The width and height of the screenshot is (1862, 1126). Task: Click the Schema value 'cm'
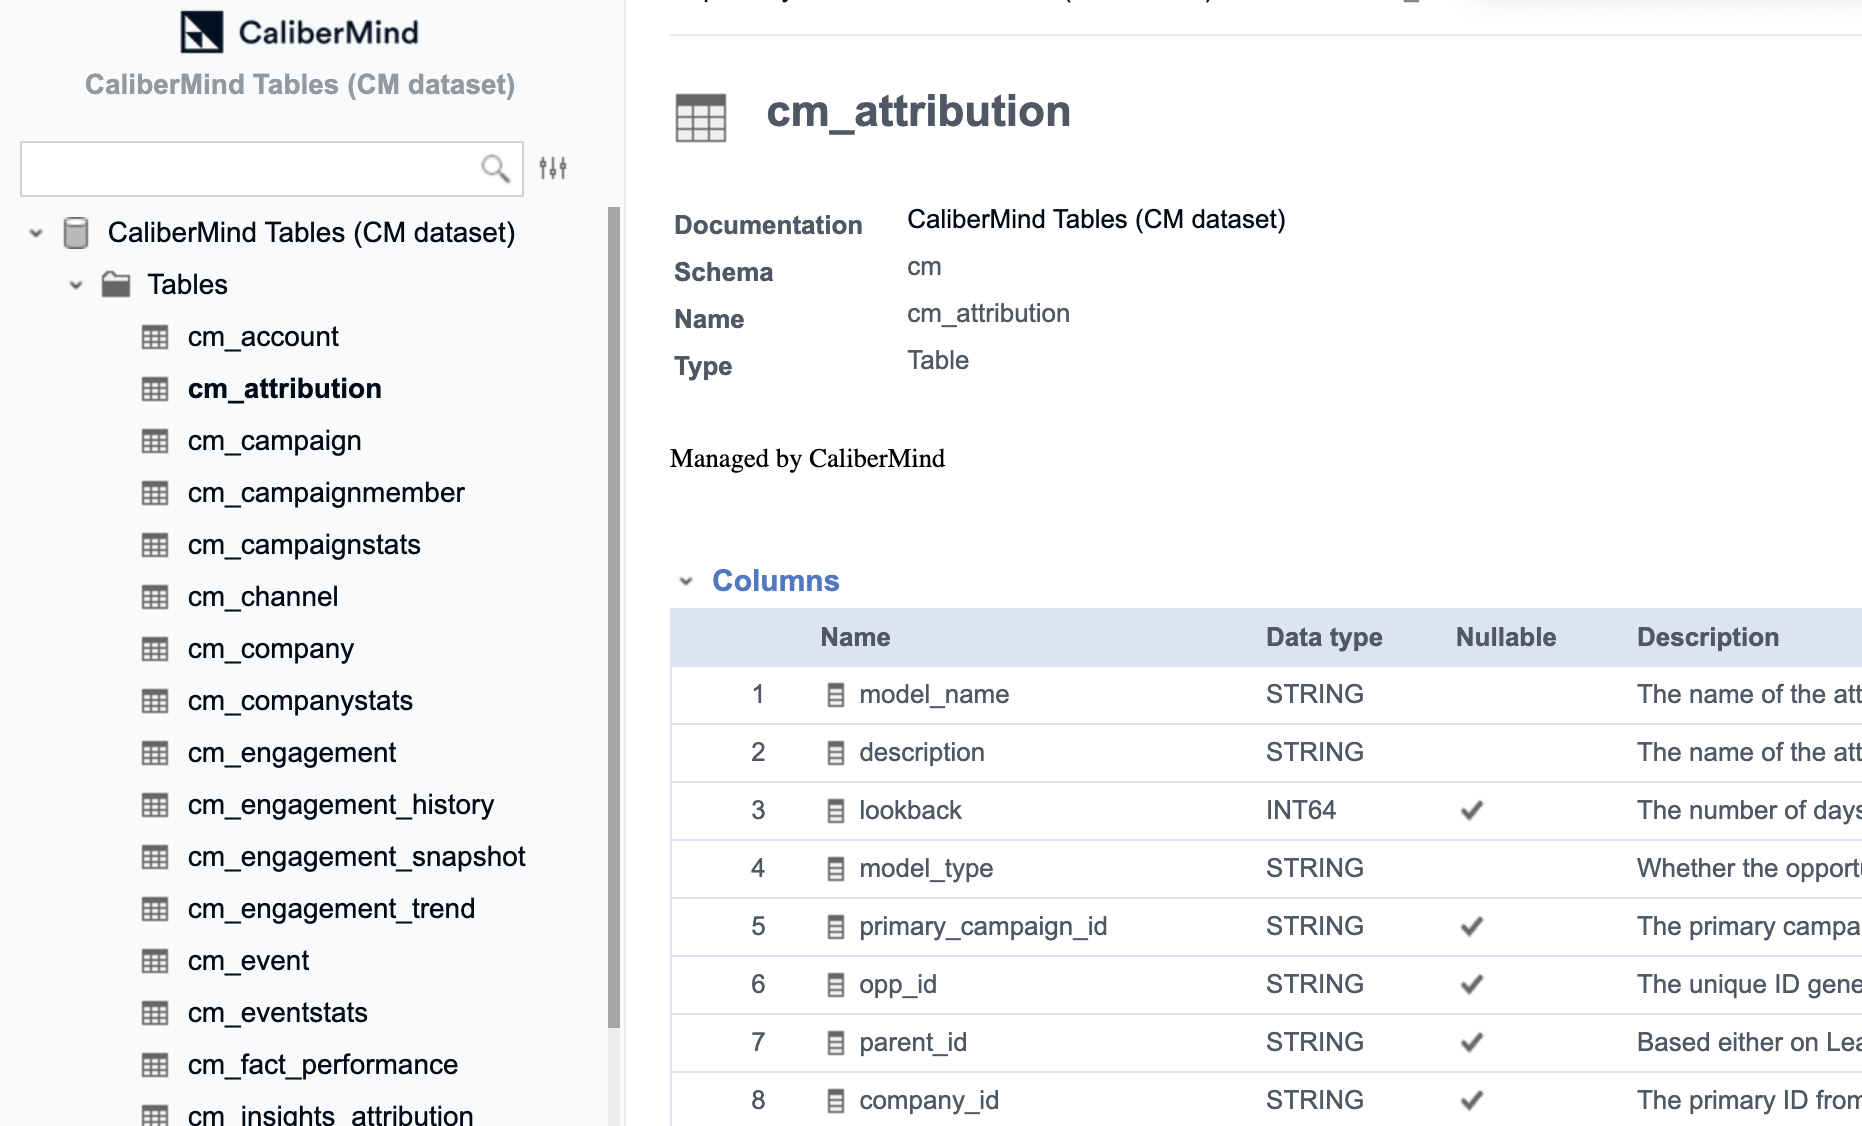pyautogui.click(x=924, y=267)
